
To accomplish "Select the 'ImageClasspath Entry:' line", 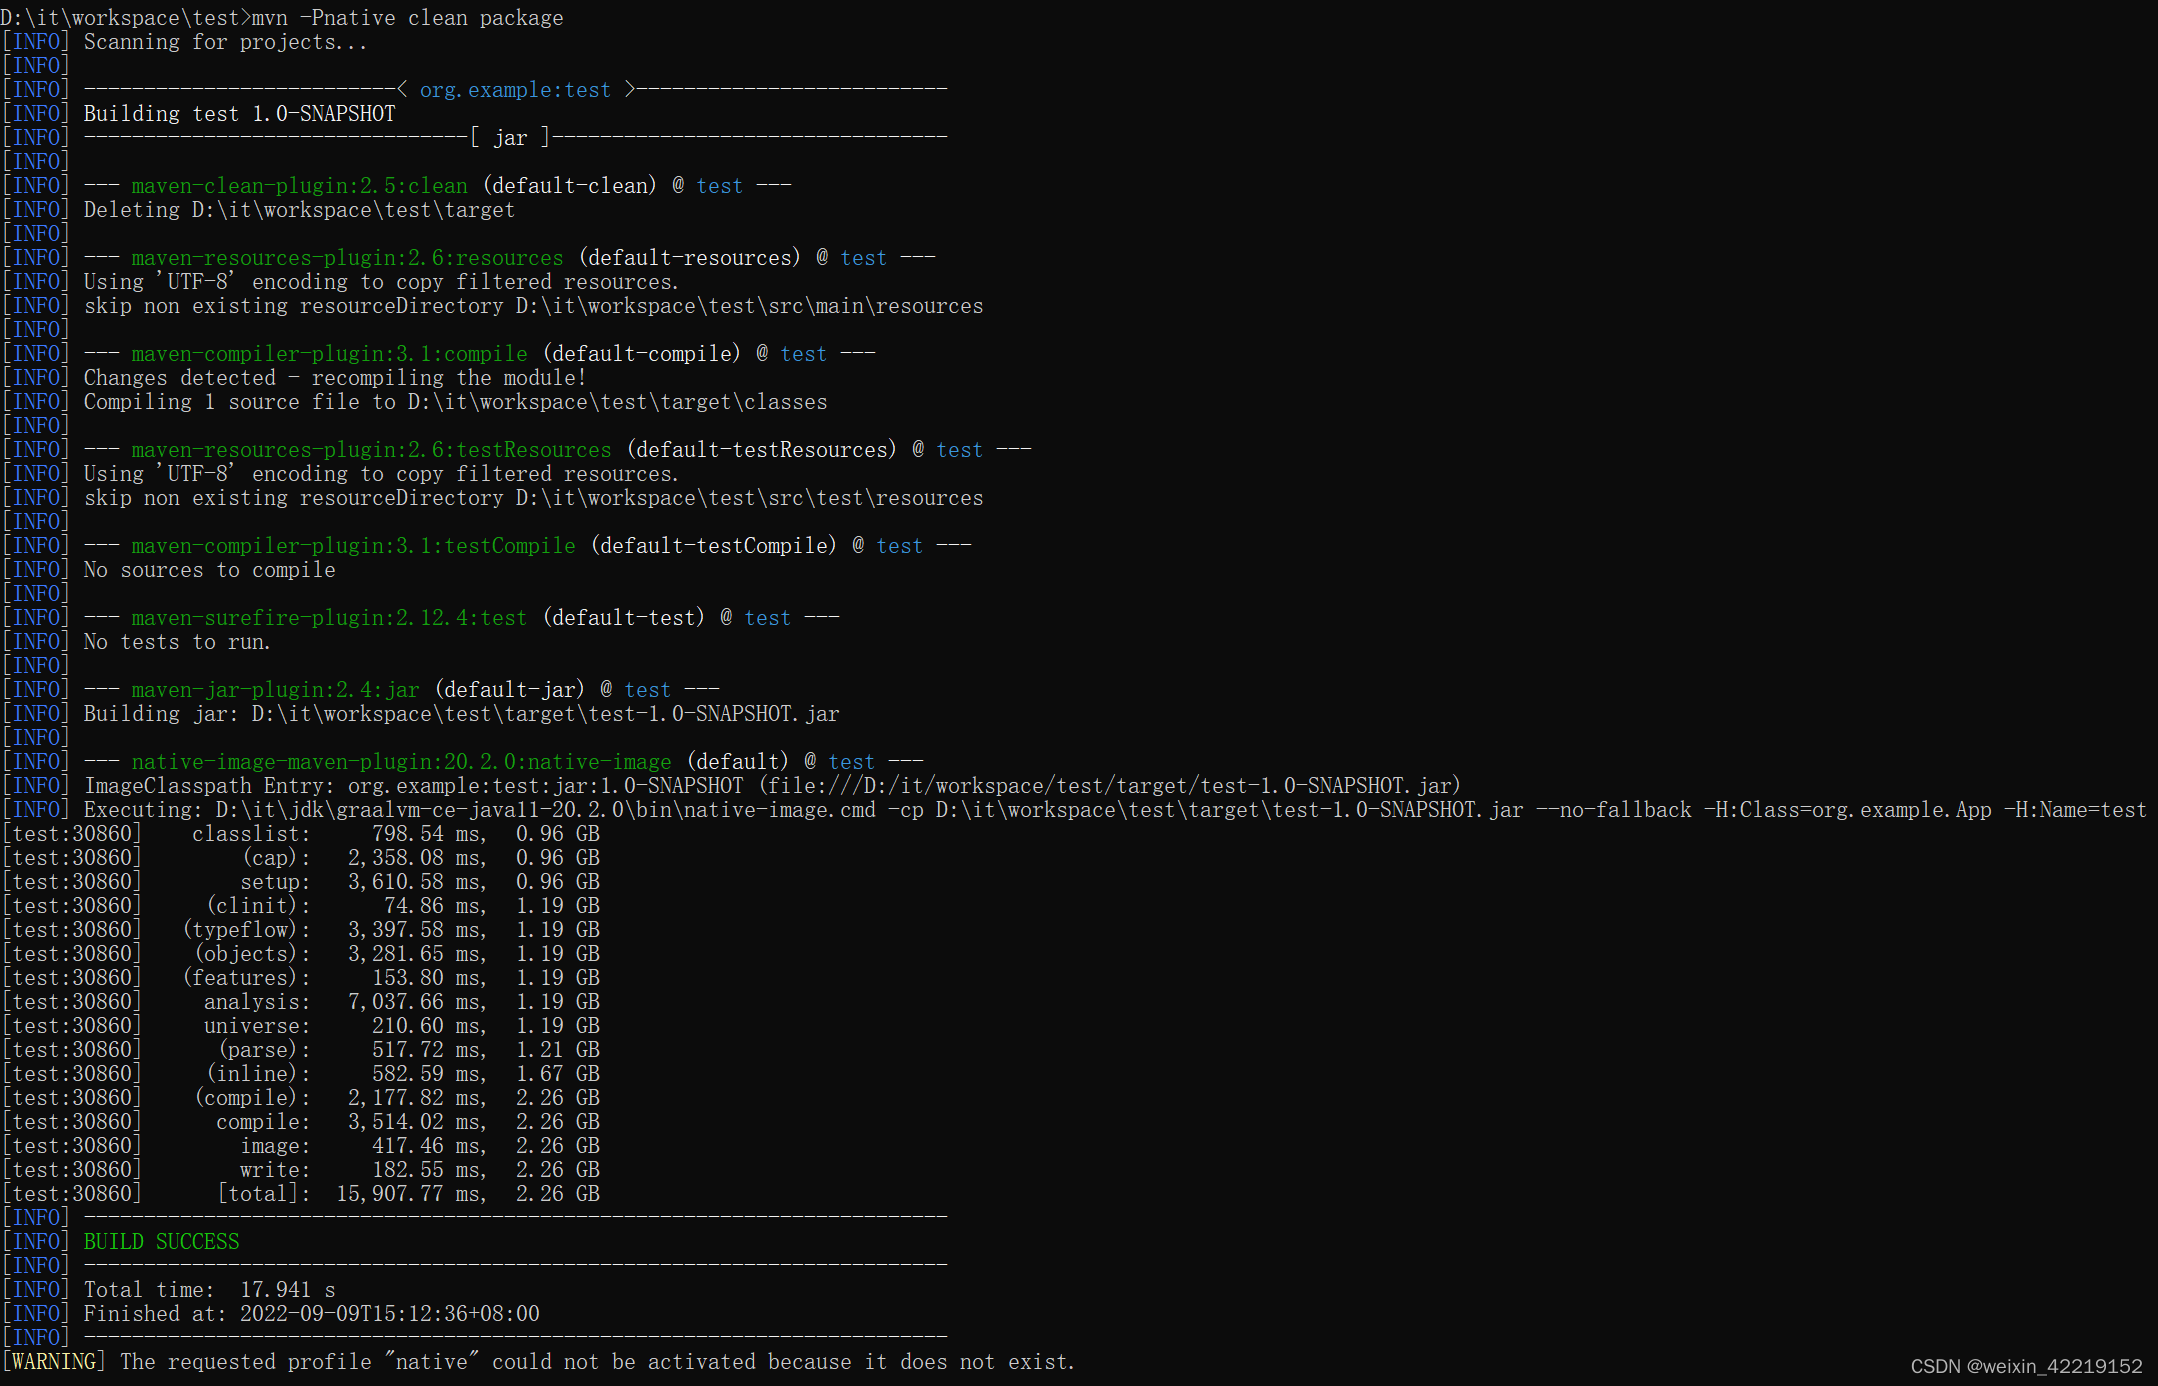I will [772, 786].
